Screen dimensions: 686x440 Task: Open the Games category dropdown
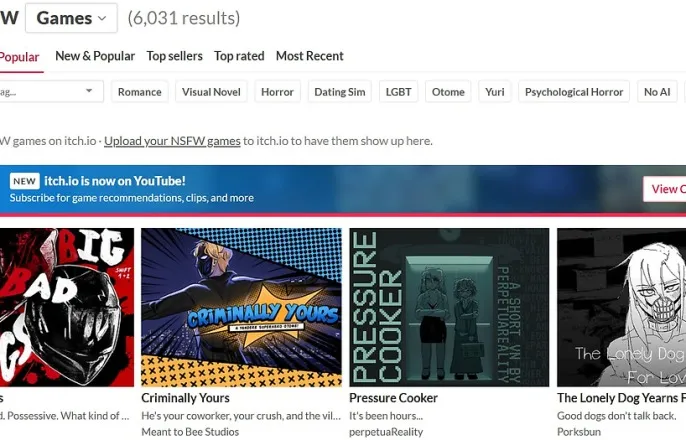click(71, 18)
